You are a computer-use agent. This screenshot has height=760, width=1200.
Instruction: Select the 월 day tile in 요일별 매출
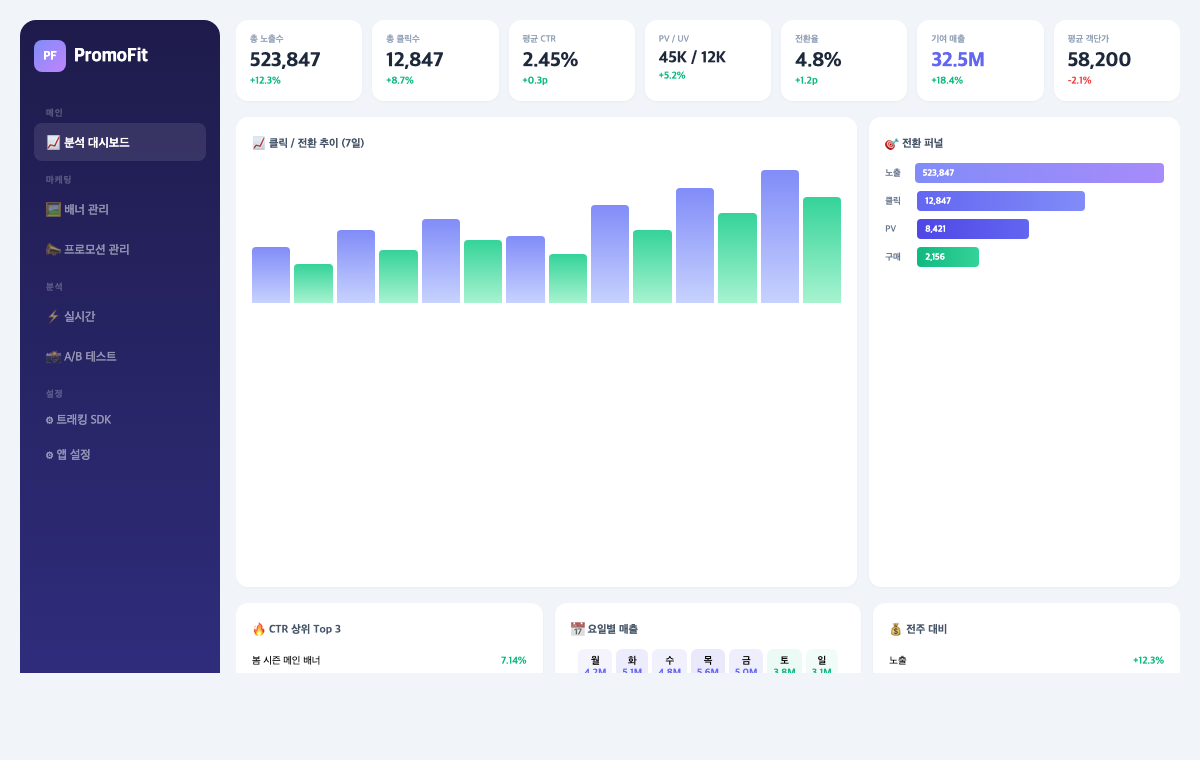point(595,661)
